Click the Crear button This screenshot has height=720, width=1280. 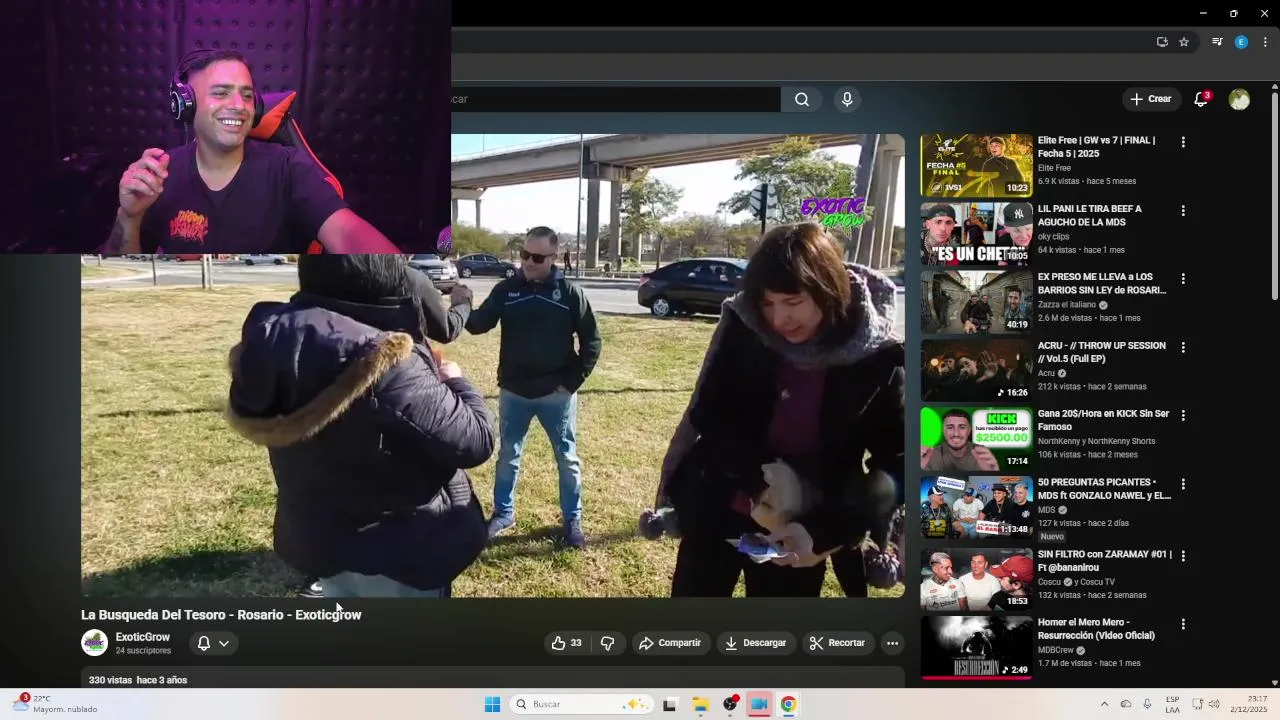(1150, 99)
